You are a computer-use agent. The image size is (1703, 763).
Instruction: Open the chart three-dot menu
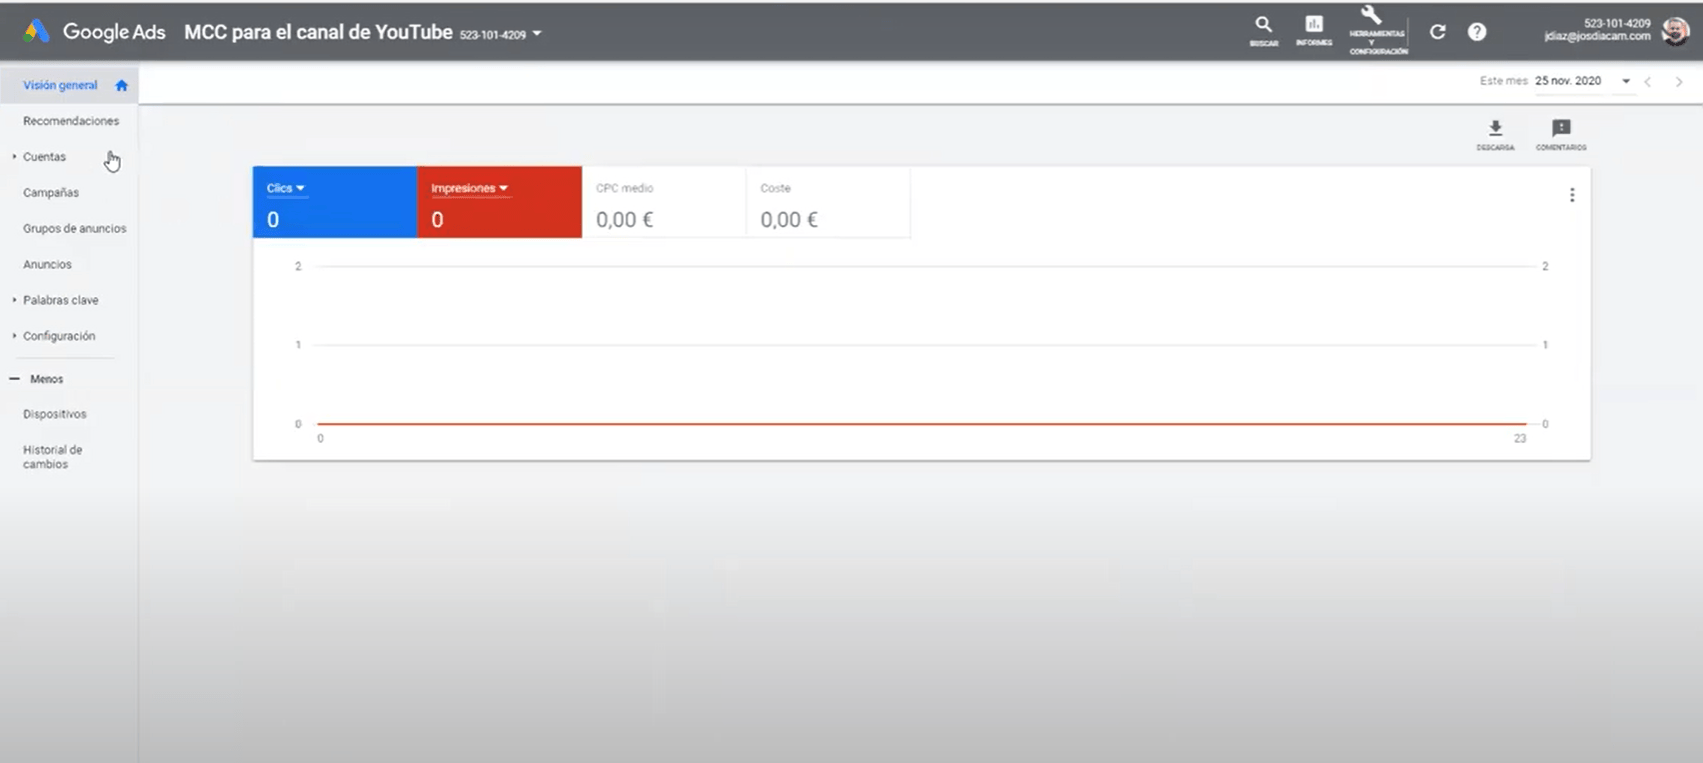point(1572,195)
